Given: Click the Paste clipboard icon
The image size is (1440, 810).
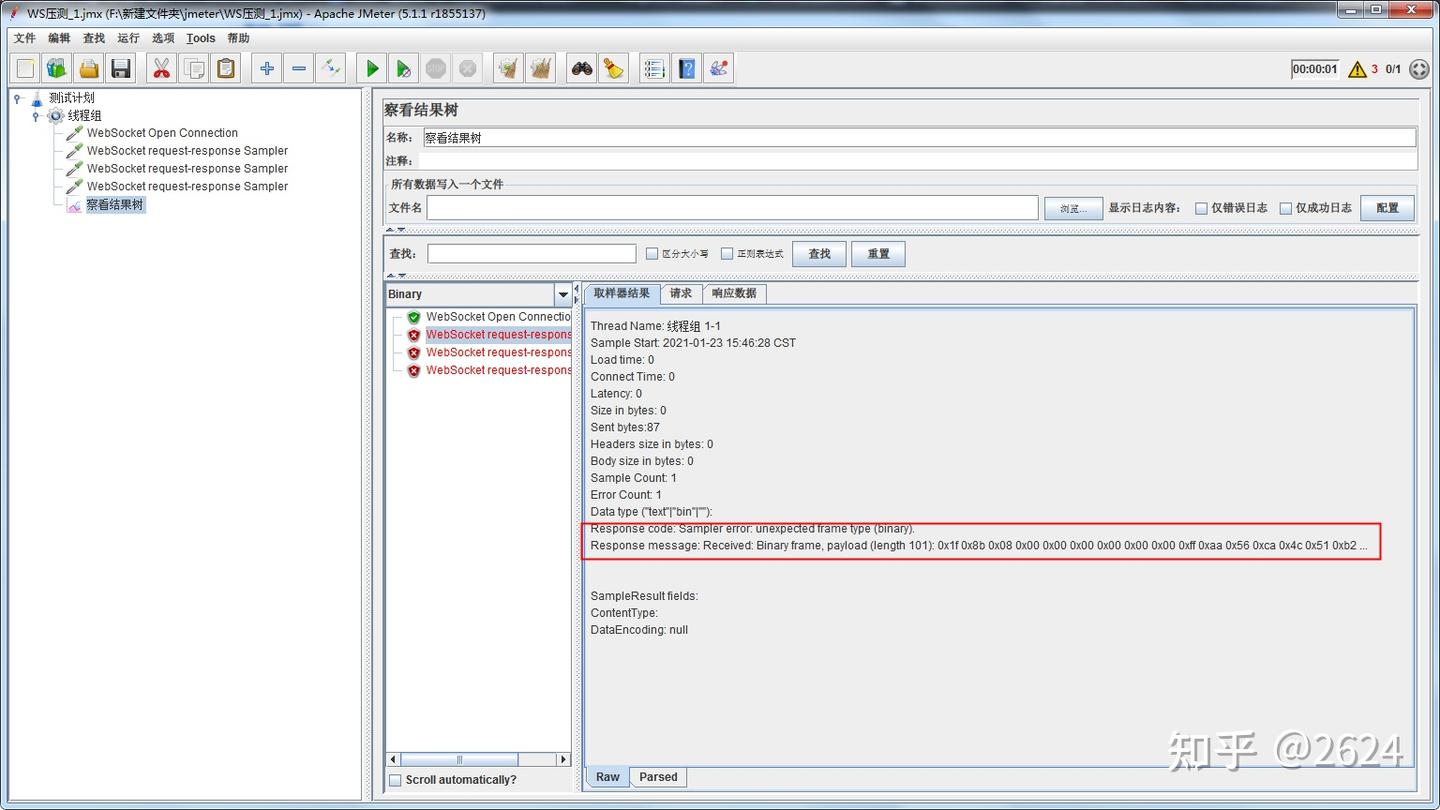Looking at the screenshot, I should coord(226,69).
